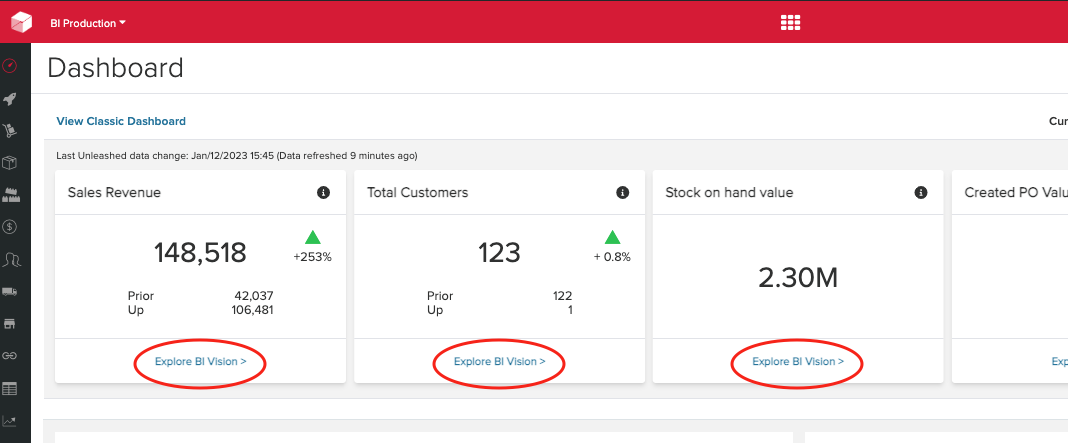The height and width of the screenshot is (443, 1068).
Task: Open the shipping truck sidebar icon
Action: 10,291
